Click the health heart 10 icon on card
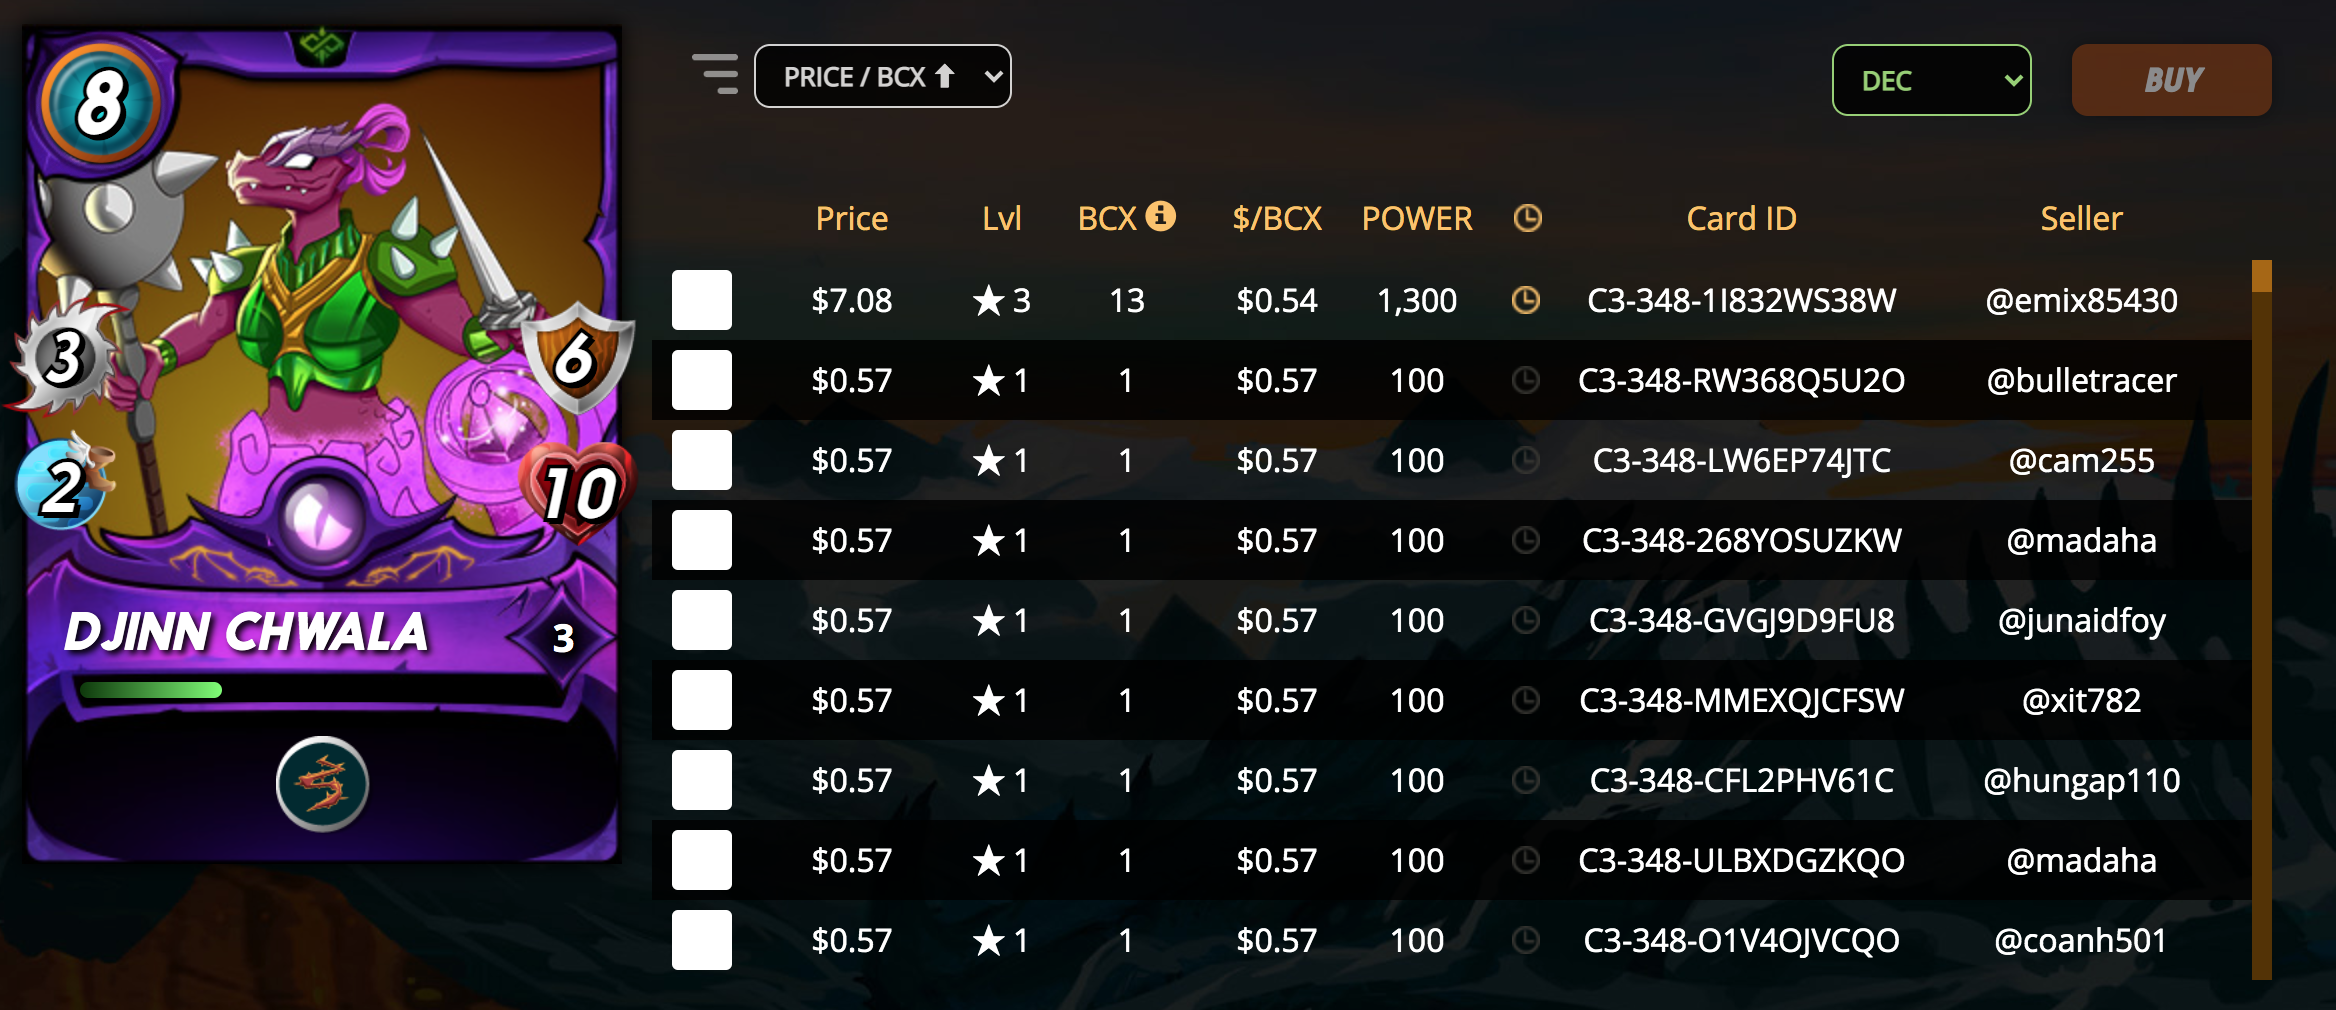The width and height of the screenshot is (2336, 1010). click(x=580, y=492)
